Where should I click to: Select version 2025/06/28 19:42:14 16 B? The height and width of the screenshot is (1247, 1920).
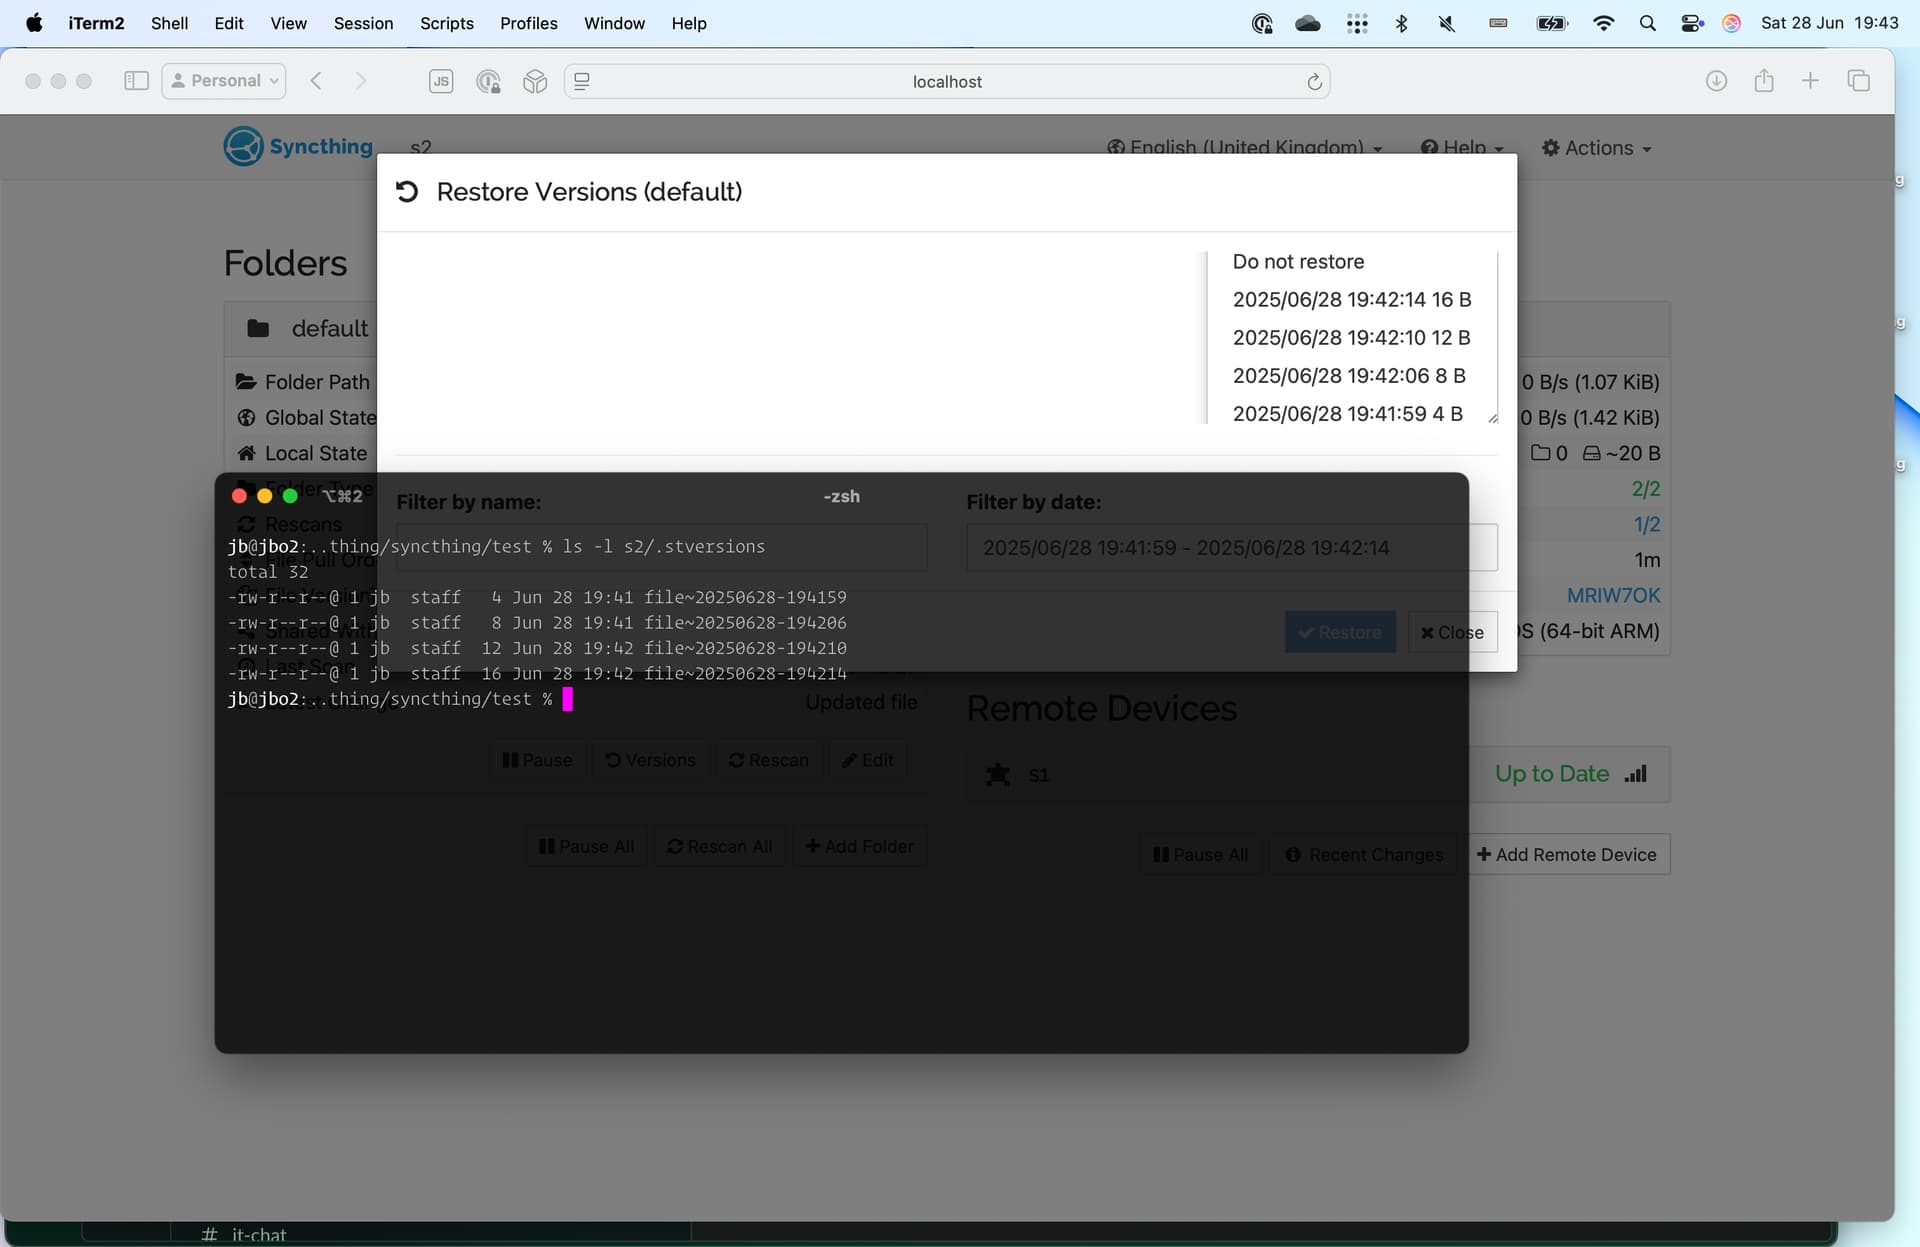(1350, 299)
